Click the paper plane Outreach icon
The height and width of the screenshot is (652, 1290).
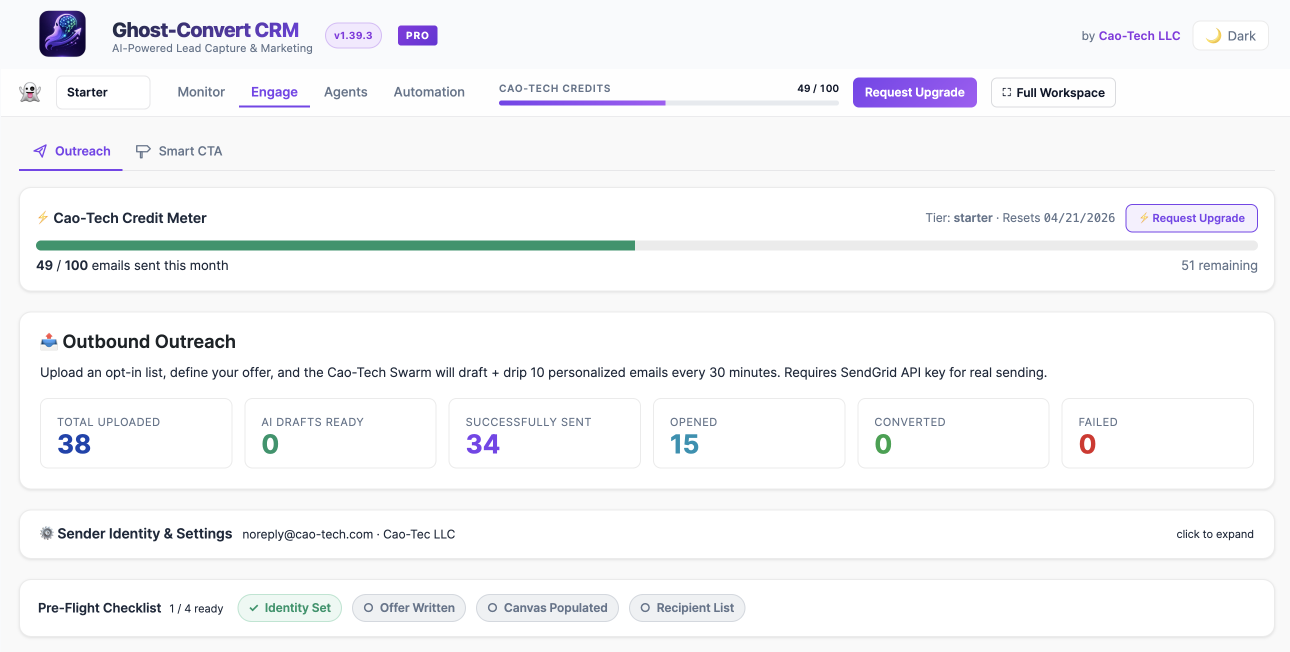[40, 151]
